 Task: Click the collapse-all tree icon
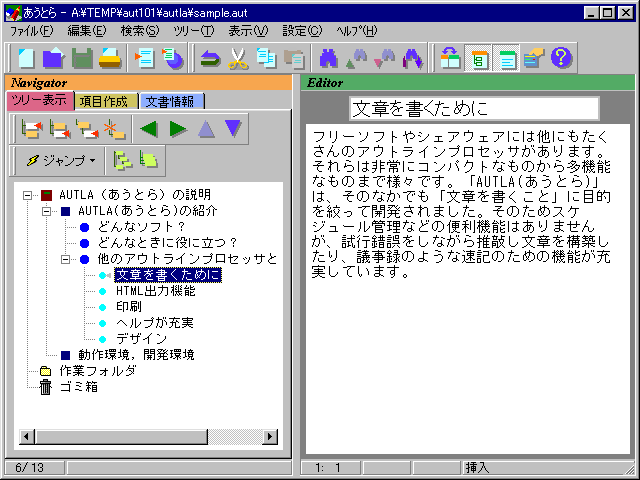point(149,160)
